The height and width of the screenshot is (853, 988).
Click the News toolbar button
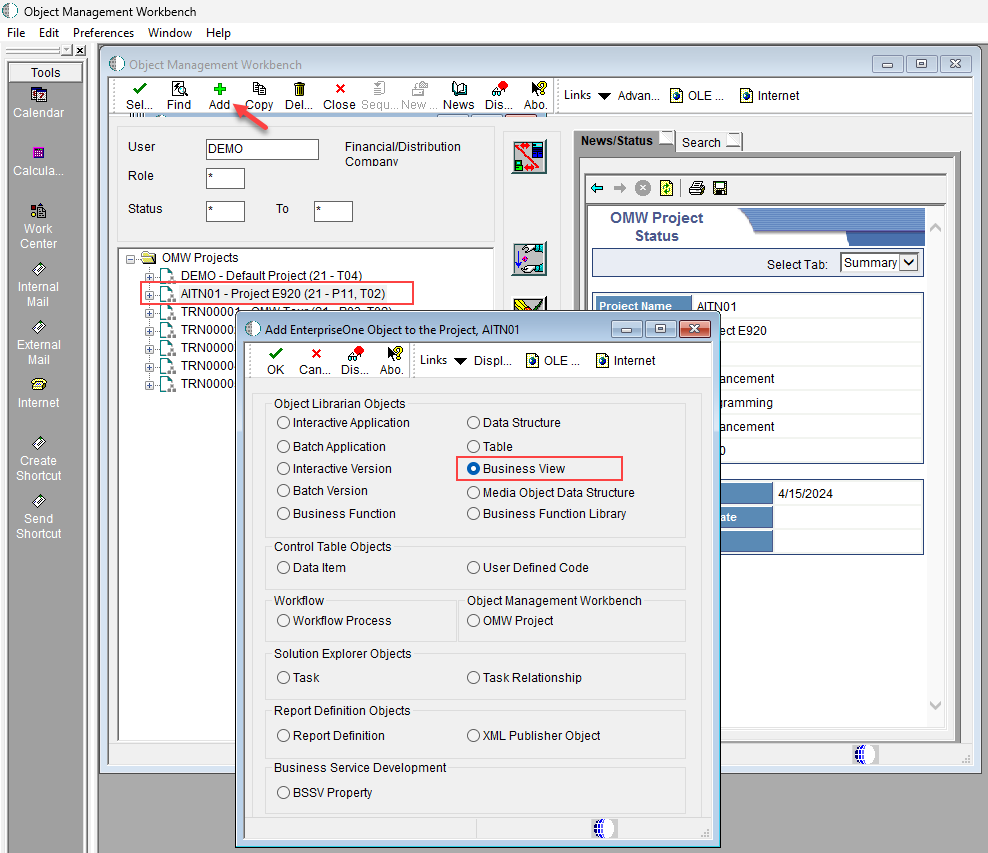click(459, 96)
